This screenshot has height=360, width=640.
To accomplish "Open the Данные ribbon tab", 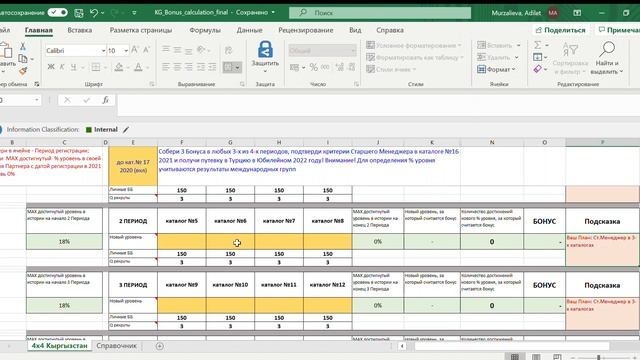I will click(249, 30).
